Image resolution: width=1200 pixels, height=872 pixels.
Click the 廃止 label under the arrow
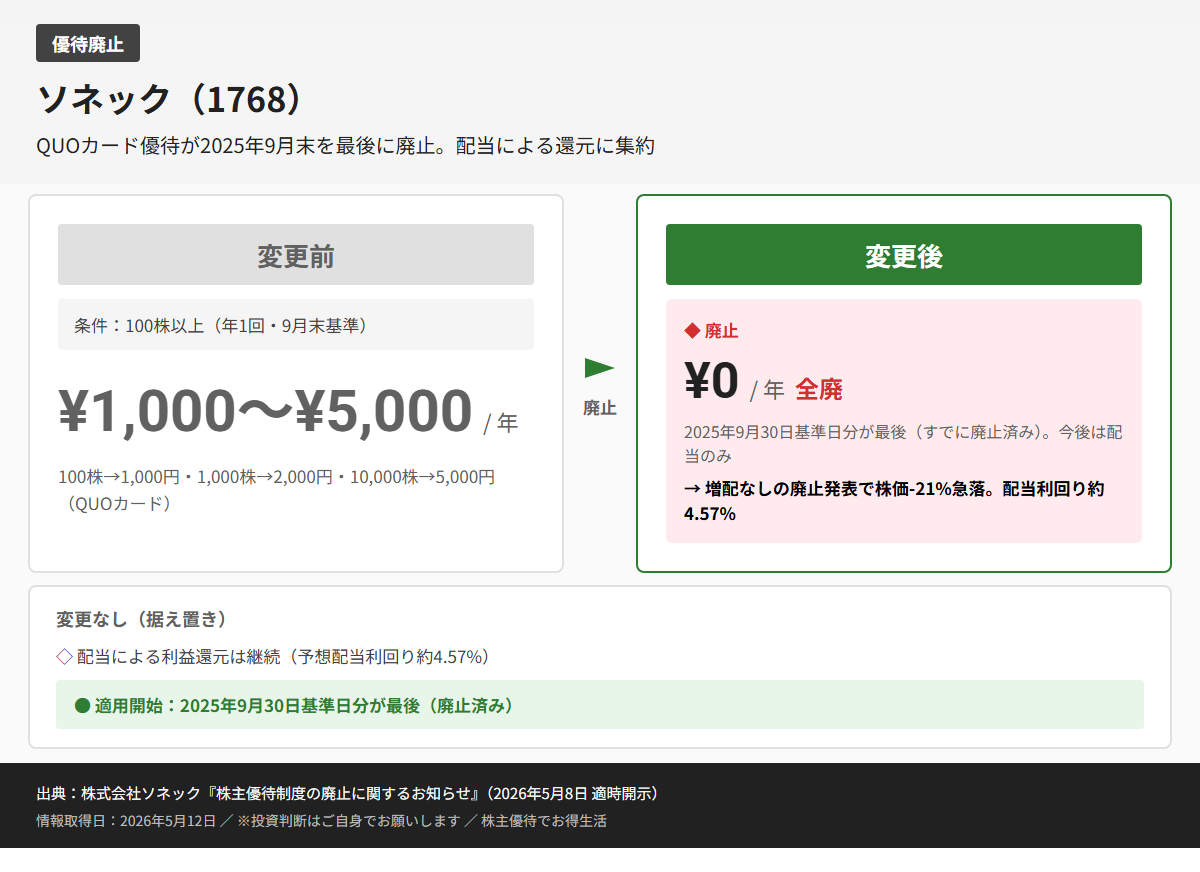(x=600, y=408)
